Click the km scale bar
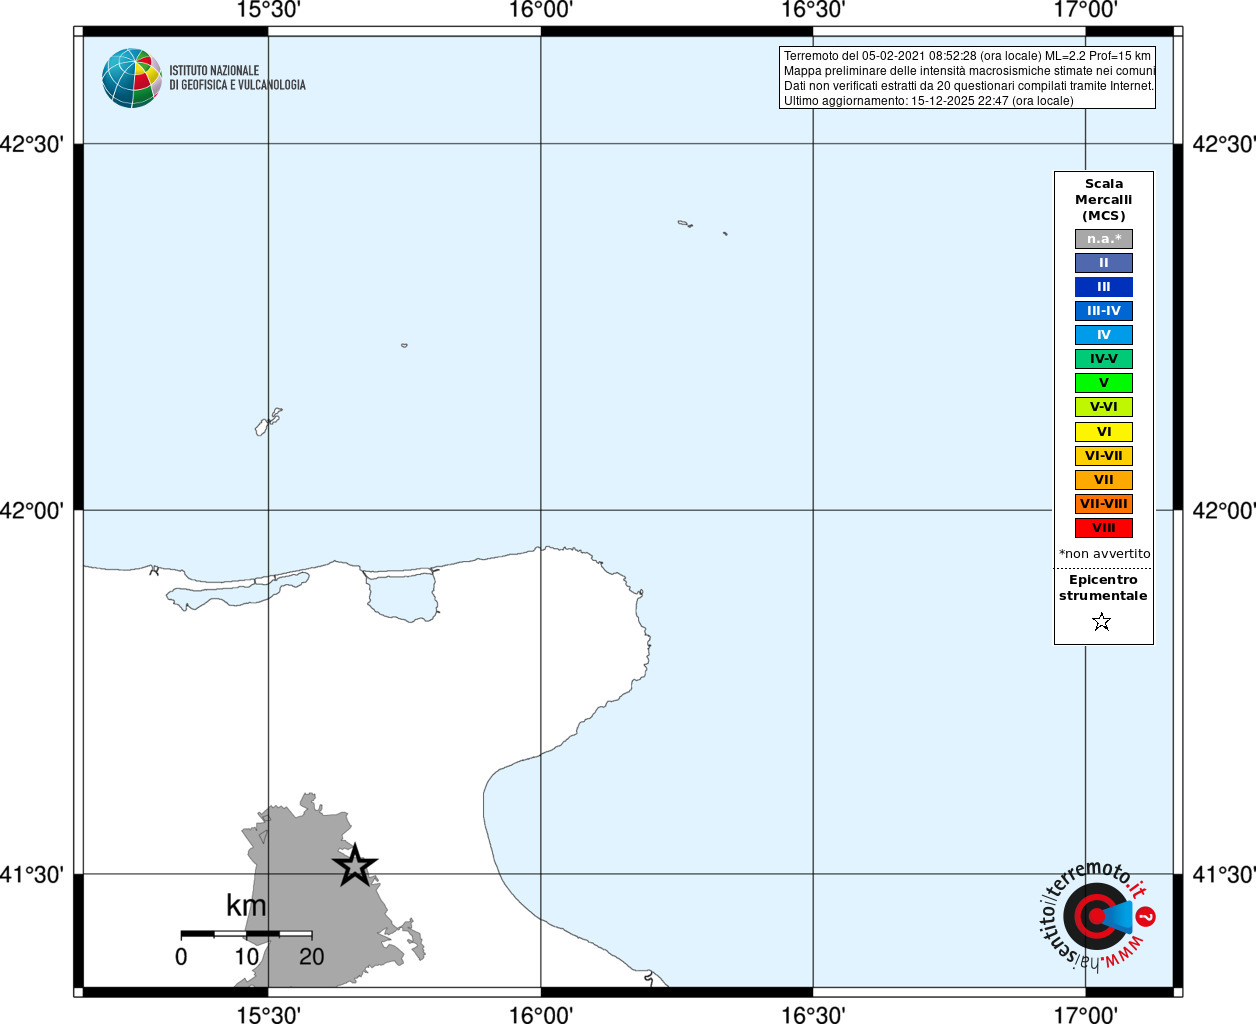 coord(246,934)
